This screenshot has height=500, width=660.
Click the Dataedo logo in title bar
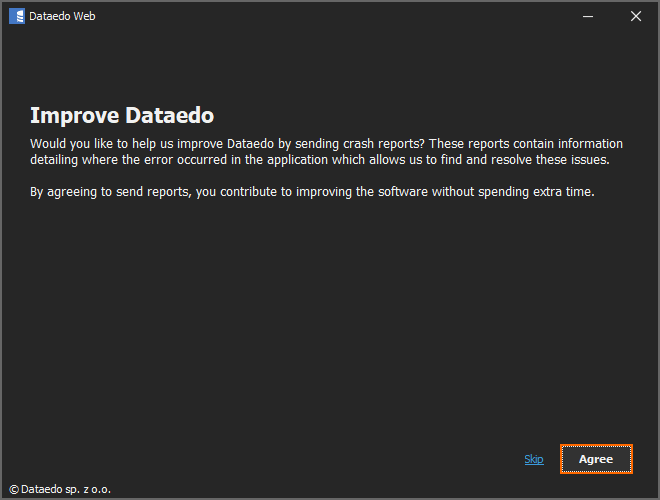pyautogui.click(x=16, y=16)
